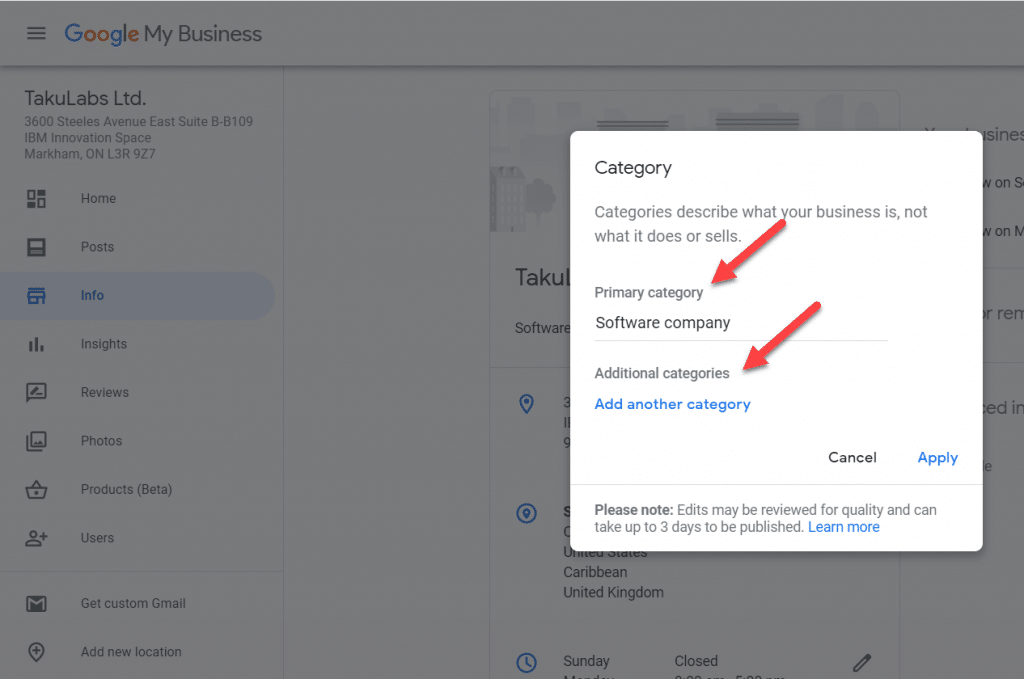
Task: Open the Reviews menu item
Action: point(104,392)
